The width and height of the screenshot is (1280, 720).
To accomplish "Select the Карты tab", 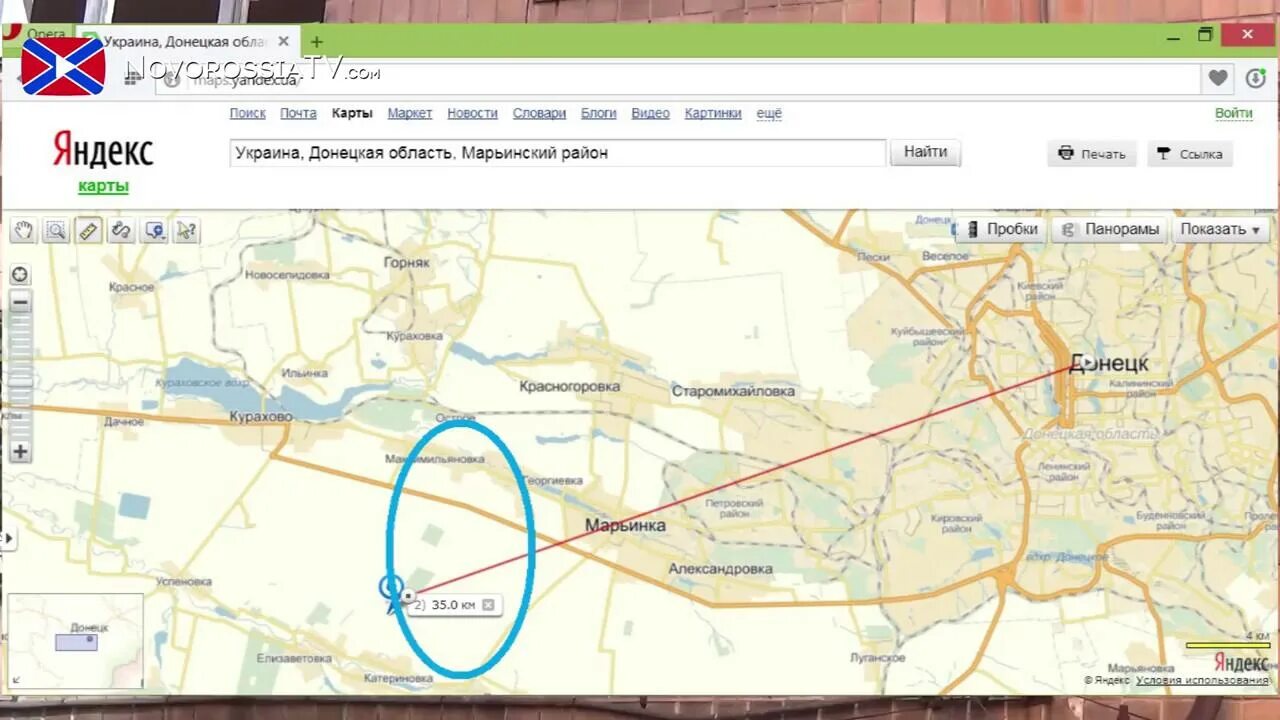I will [352, 113].
